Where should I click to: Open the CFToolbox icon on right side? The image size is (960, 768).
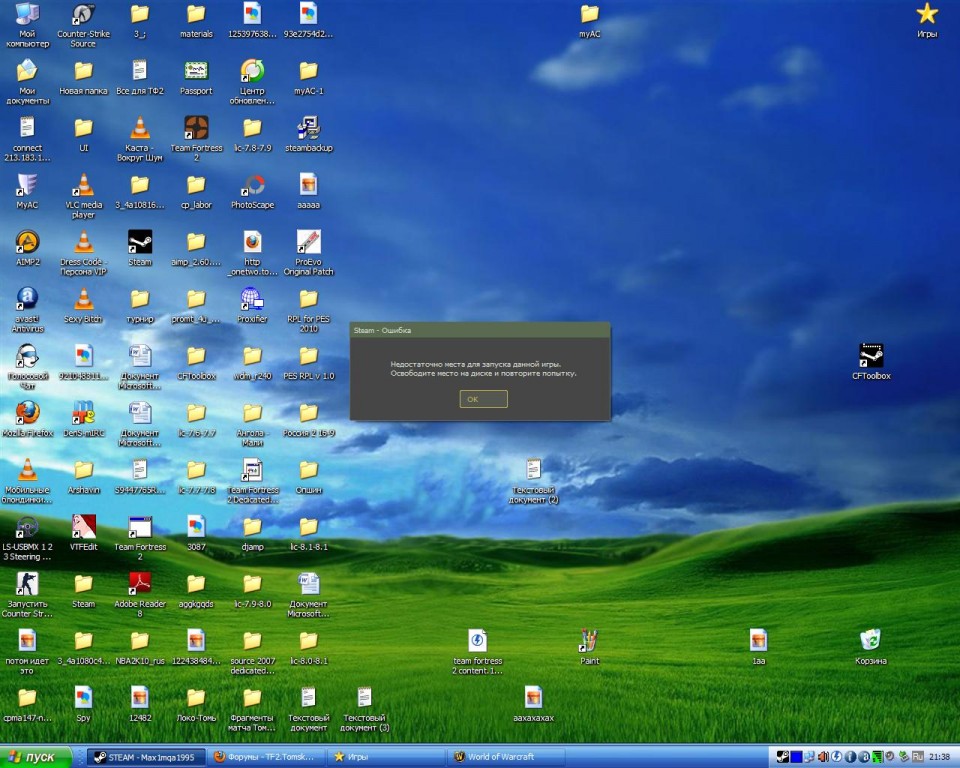[x=871, y=363]
